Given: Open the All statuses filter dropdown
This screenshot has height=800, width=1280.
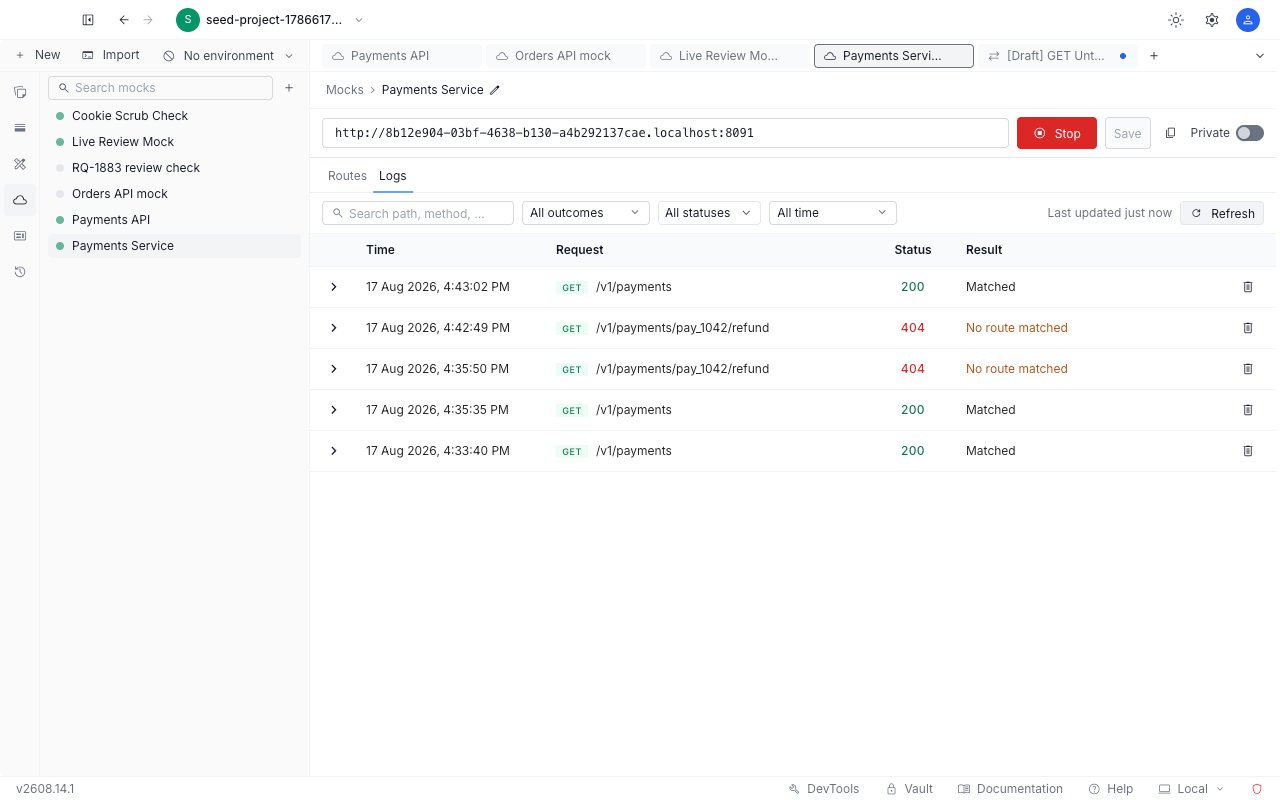Looking at the screenshot, I should click(709, 213).
